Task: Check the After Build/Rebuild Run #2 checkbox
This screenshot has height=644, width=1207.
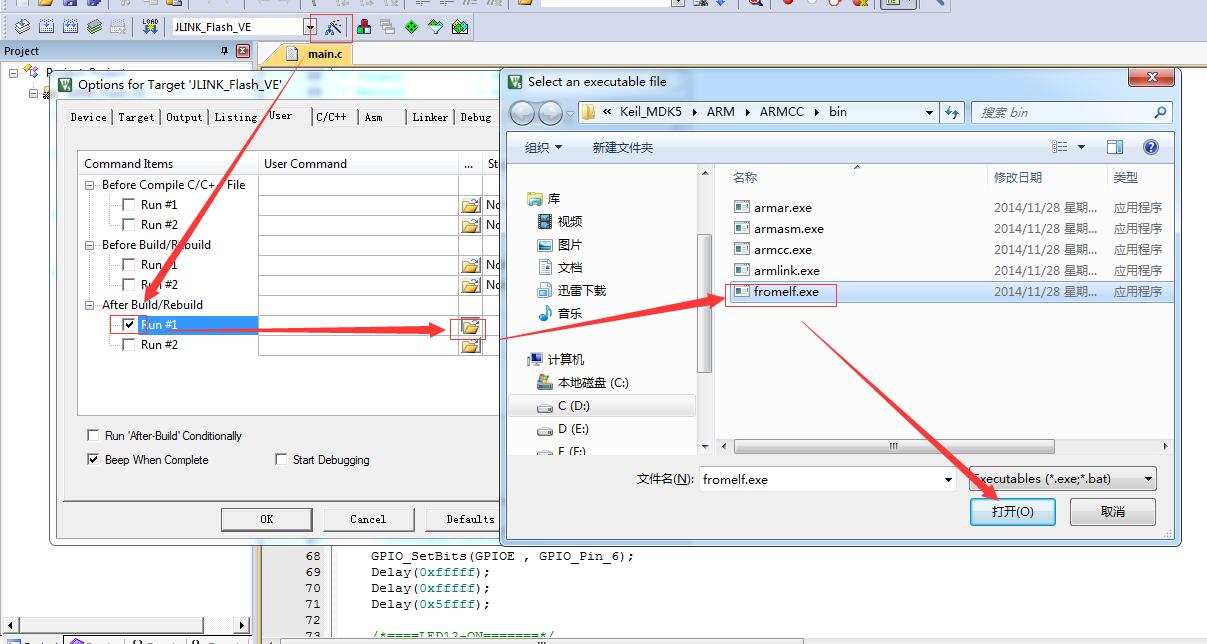Action: 128,345
